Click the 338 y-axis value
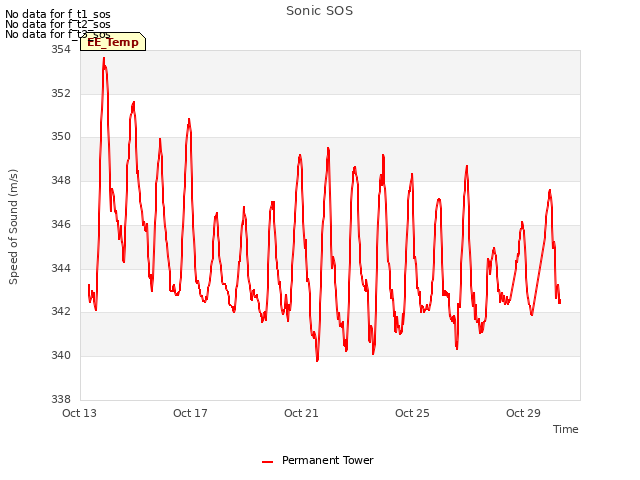Viewport: 640px width, 480px height. [x=61, y=399]
